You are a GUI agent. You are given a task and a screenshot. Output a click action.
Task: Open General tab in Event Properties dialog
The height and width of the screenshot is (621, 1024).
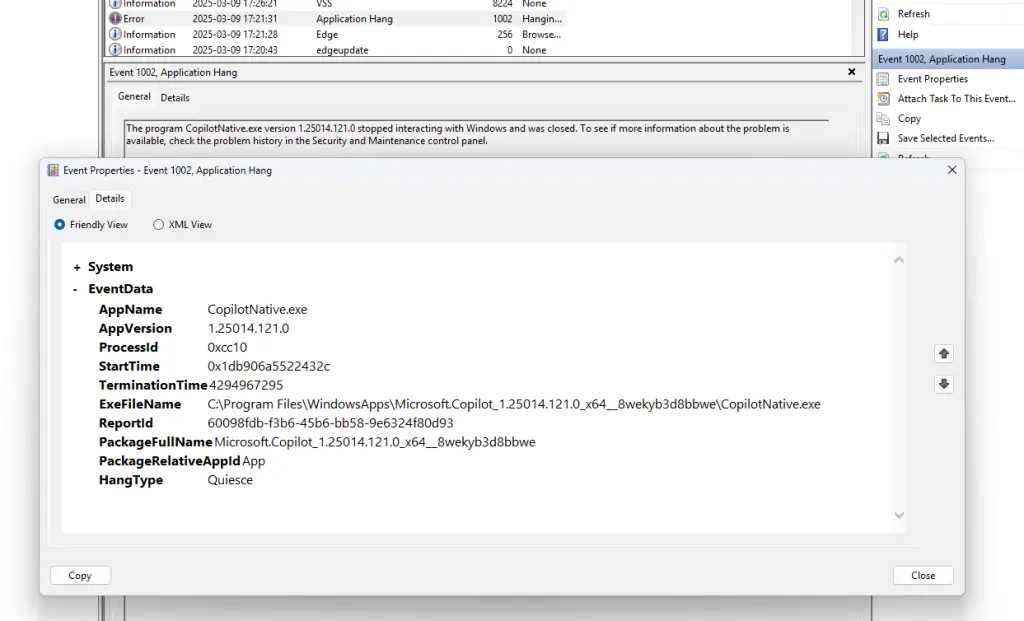tap(69, 200)
